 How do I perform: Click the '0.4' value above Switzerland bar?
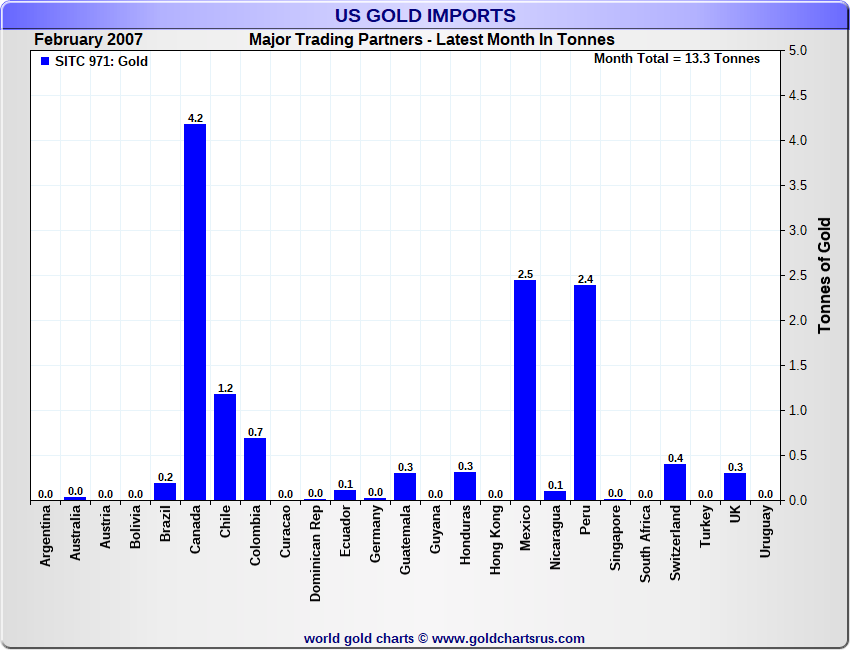[x=675, y=458]
